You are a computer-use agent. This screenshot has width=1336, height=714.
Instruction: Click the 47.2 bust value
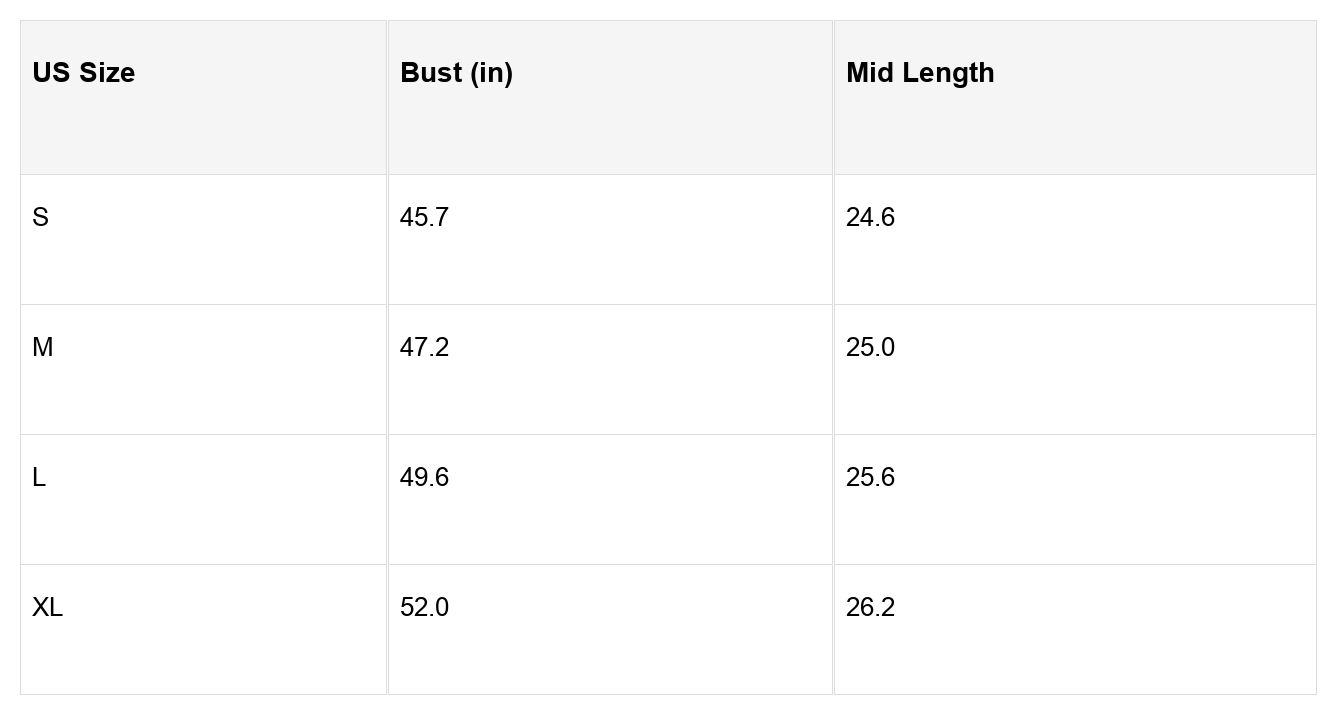tap(424, 347)
